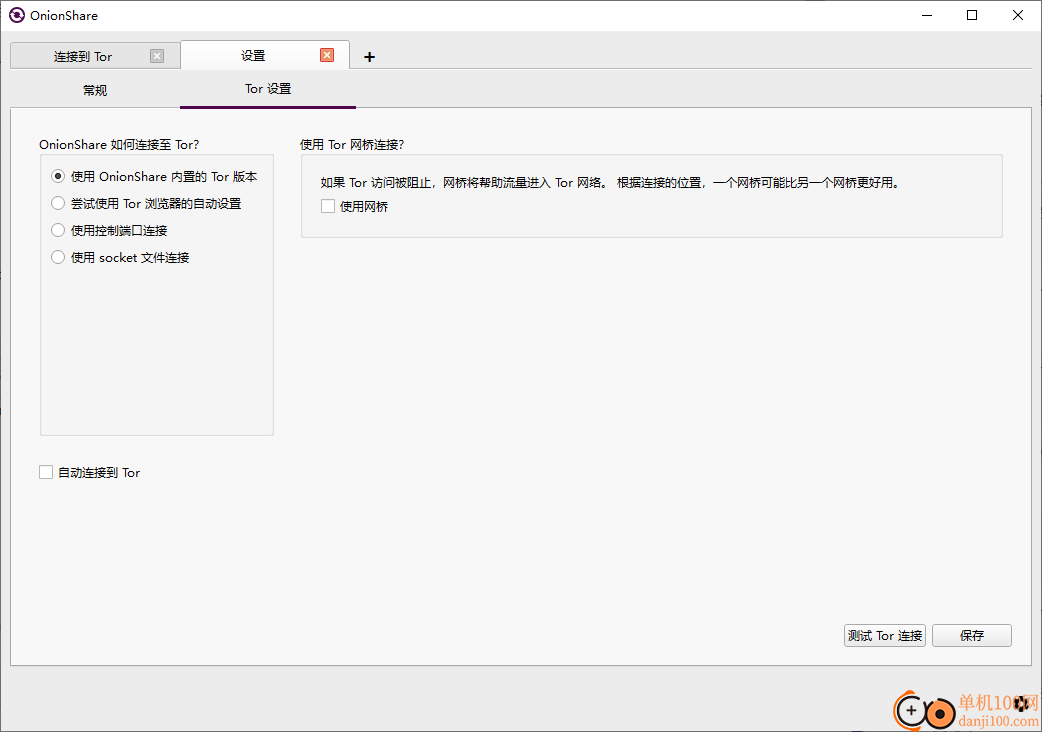Viewport: 1042px width, 732px height.
Task: Click the OnionShare logo in title bar
Action: point(17,15)
